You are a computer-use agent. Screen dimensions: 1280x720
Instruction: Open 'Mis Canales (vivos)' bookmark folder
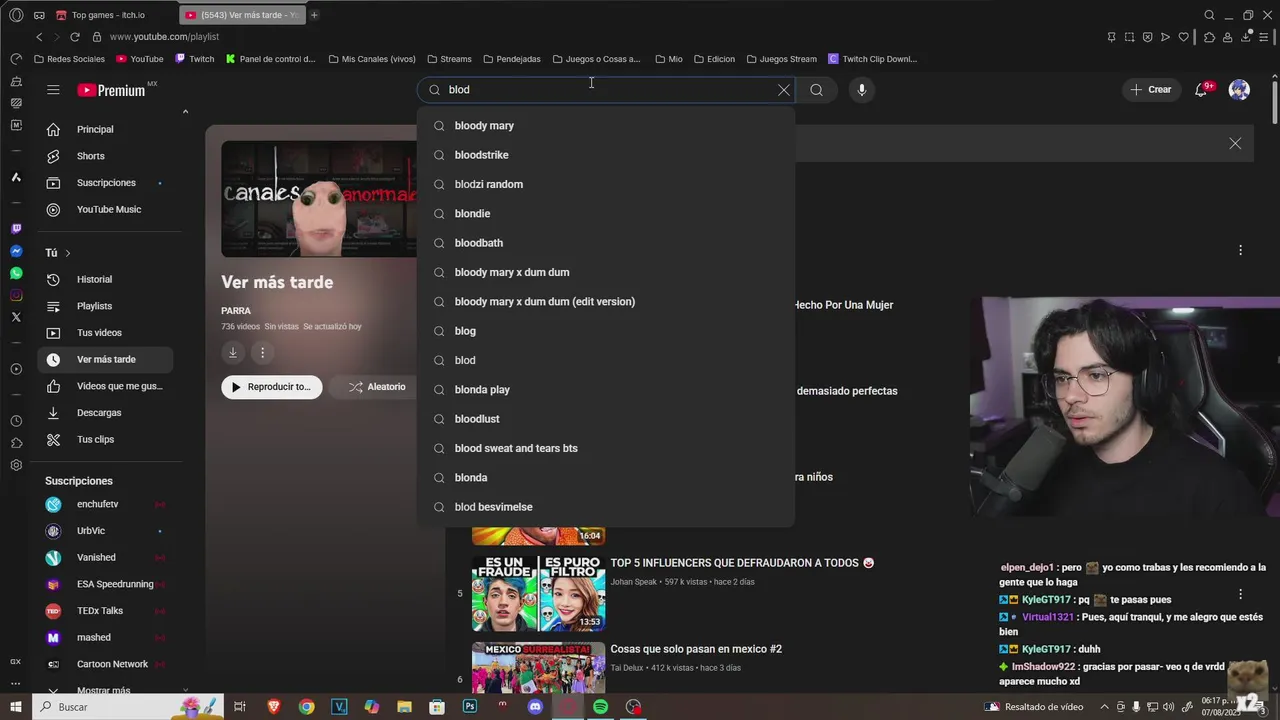(372, 59)
